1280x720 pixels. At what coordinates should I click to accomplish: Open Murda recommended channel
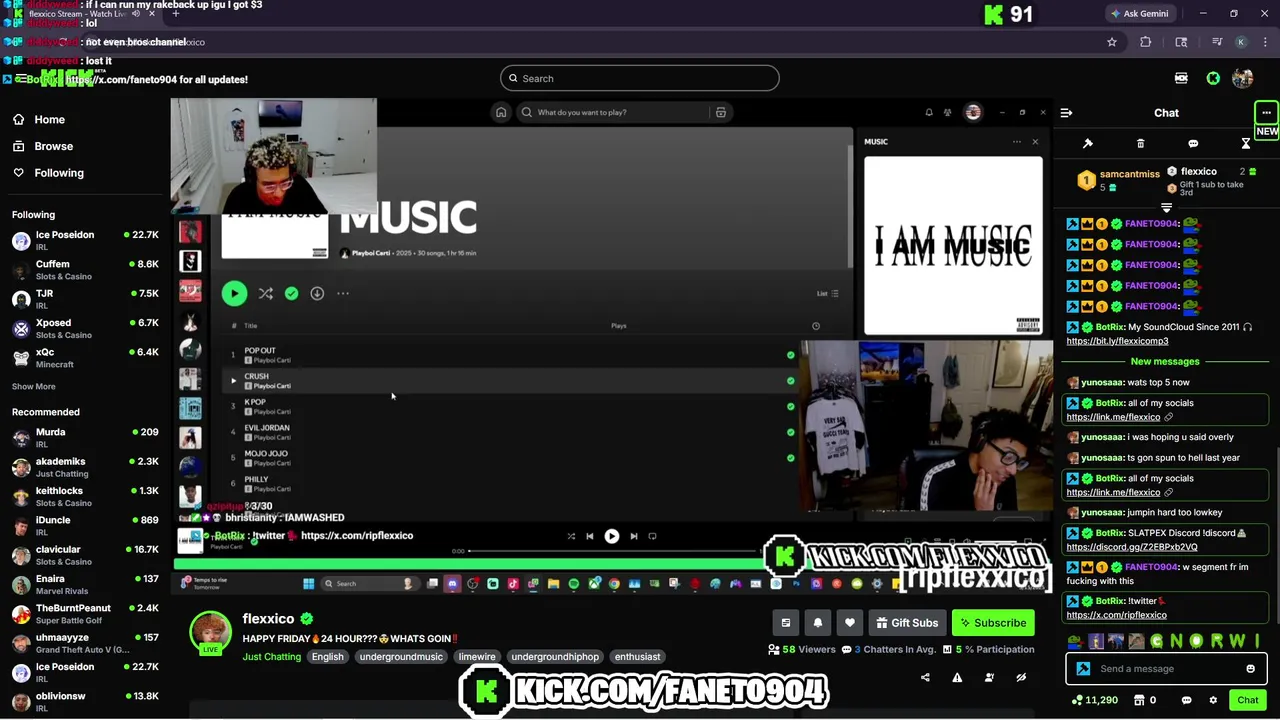(85, 437)
